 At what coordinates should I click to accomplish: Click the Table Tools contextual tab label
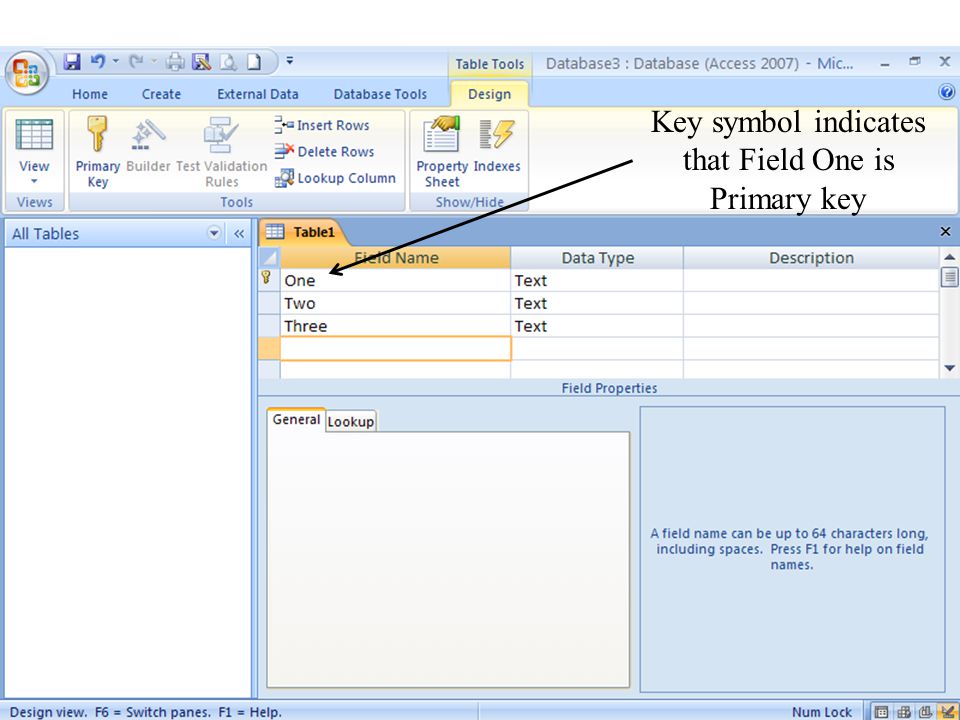490,64
